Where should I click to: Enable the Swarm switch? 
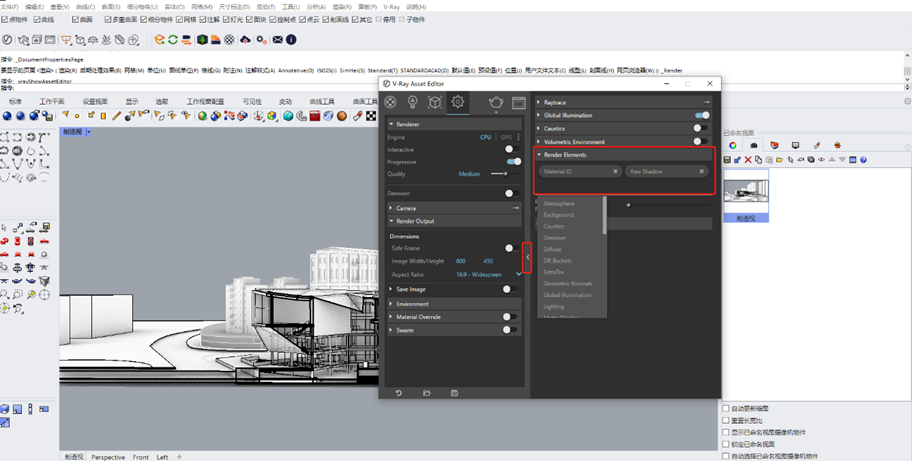point(510,330)
